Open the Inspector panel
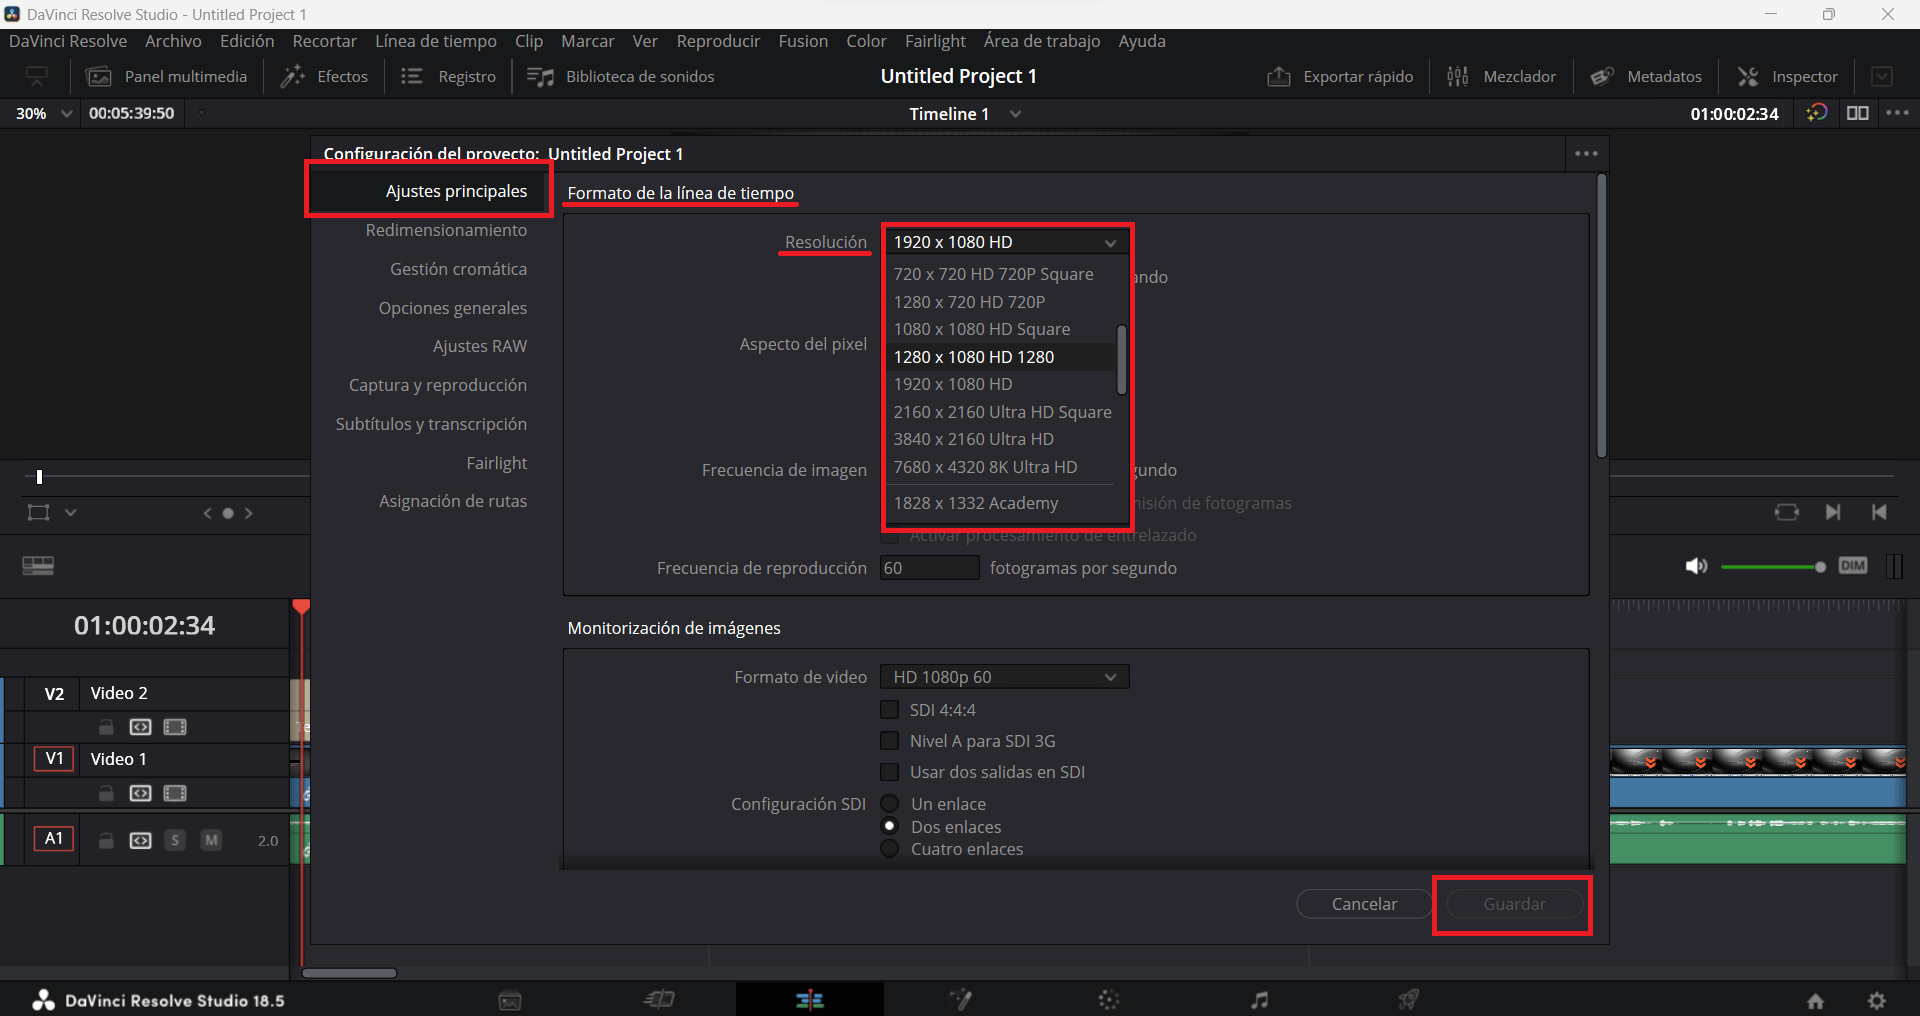 pos(1788,76)
